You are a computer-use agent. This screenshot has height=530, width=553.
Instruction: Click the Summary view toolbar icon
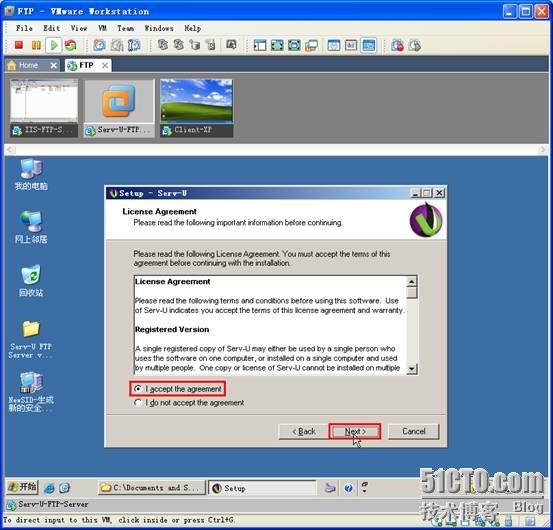tap(334, 45)
